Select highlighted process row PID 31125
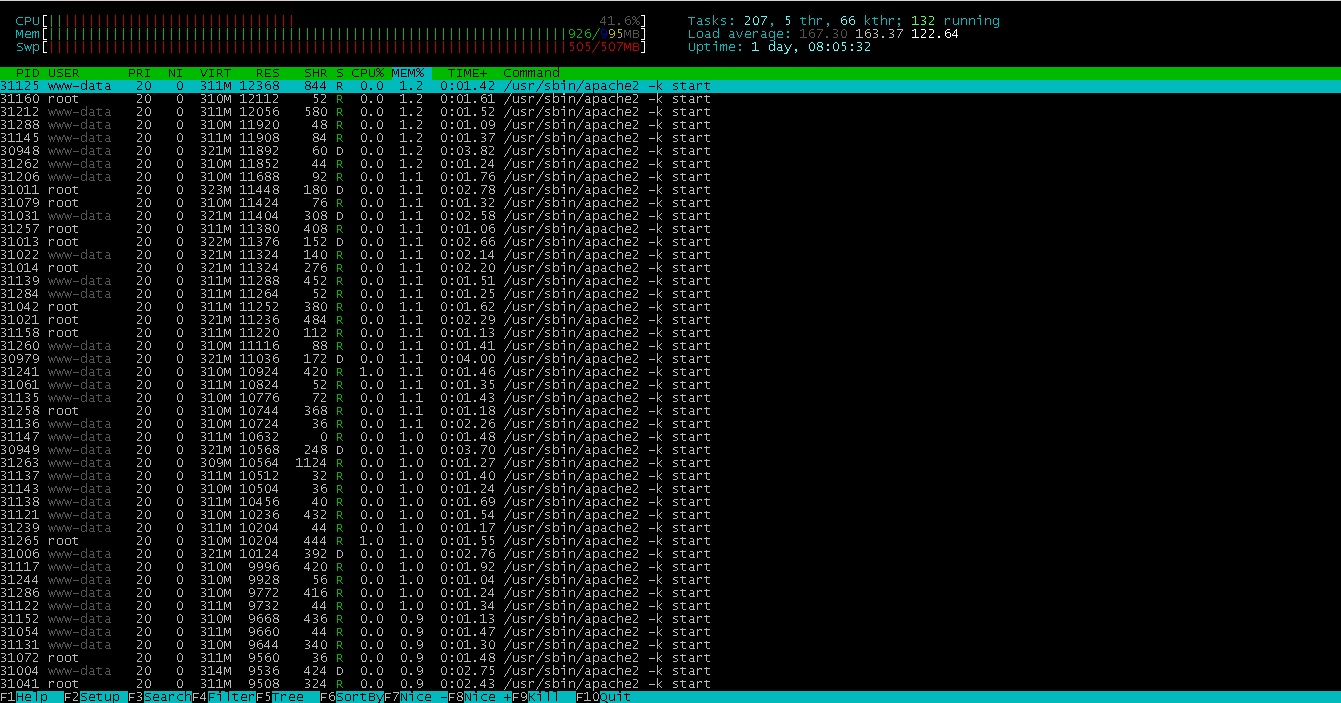 click(670, 86)
